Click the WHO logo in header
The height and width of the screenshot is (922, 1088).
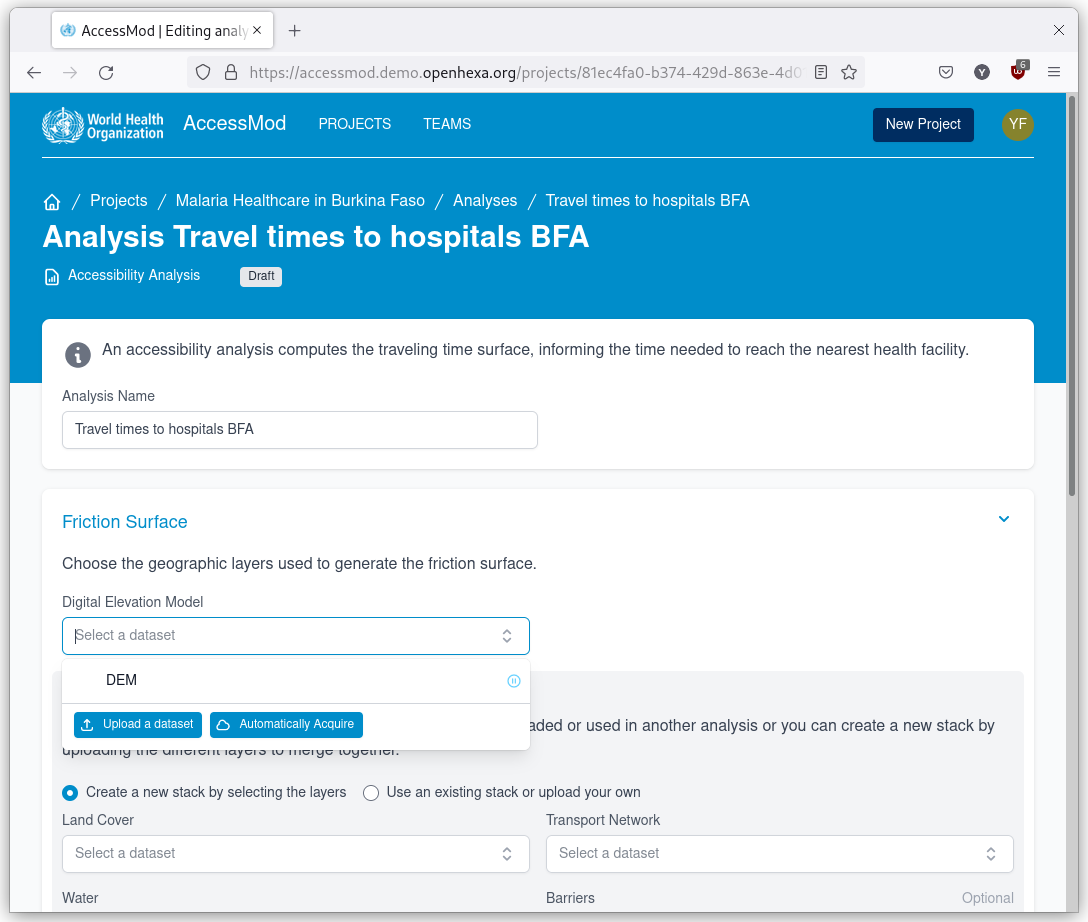(102, 125)
